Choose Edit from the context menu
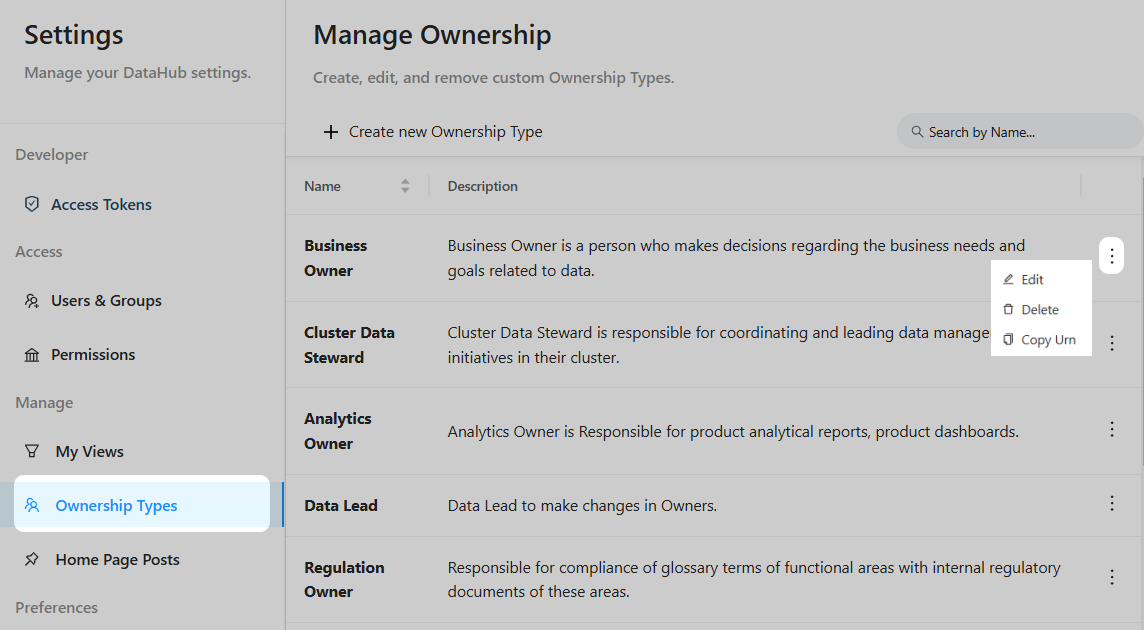The height and width of the screenshot is (630, 1144). pyautogui.click(x=1032, y=280)
